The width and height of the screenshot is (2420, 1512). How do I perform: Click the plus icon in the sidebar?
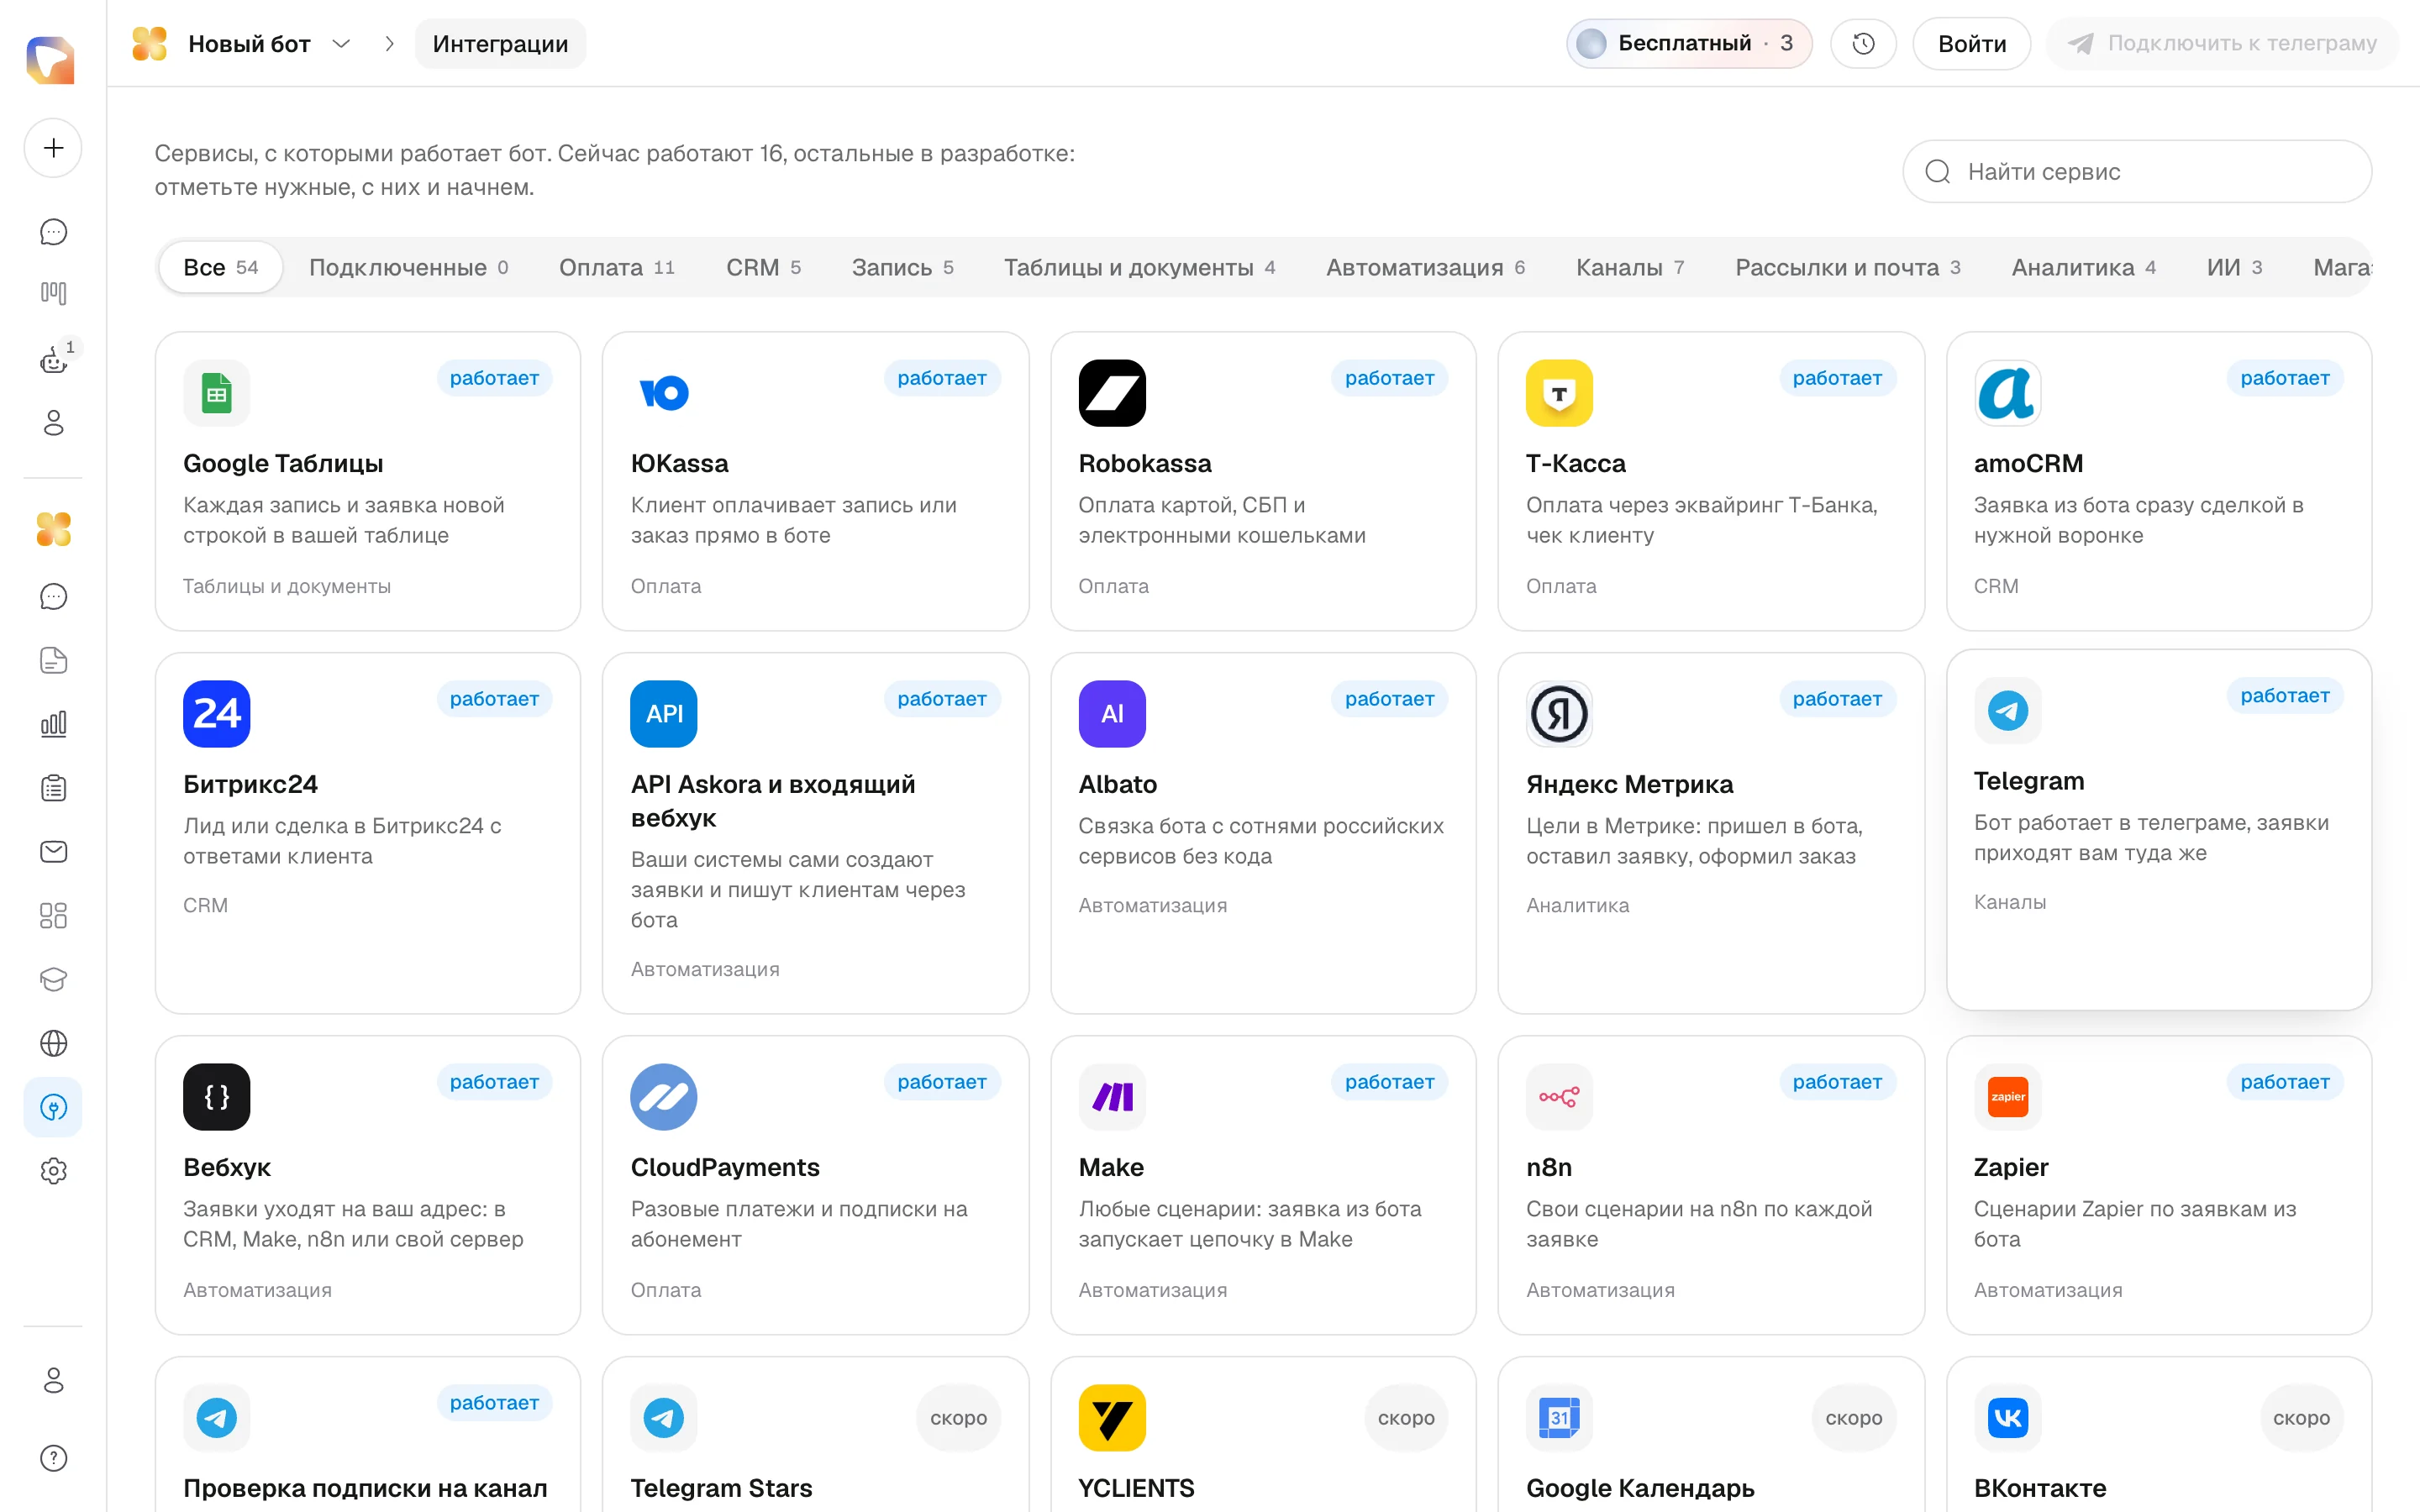click(x=53, y=148)
